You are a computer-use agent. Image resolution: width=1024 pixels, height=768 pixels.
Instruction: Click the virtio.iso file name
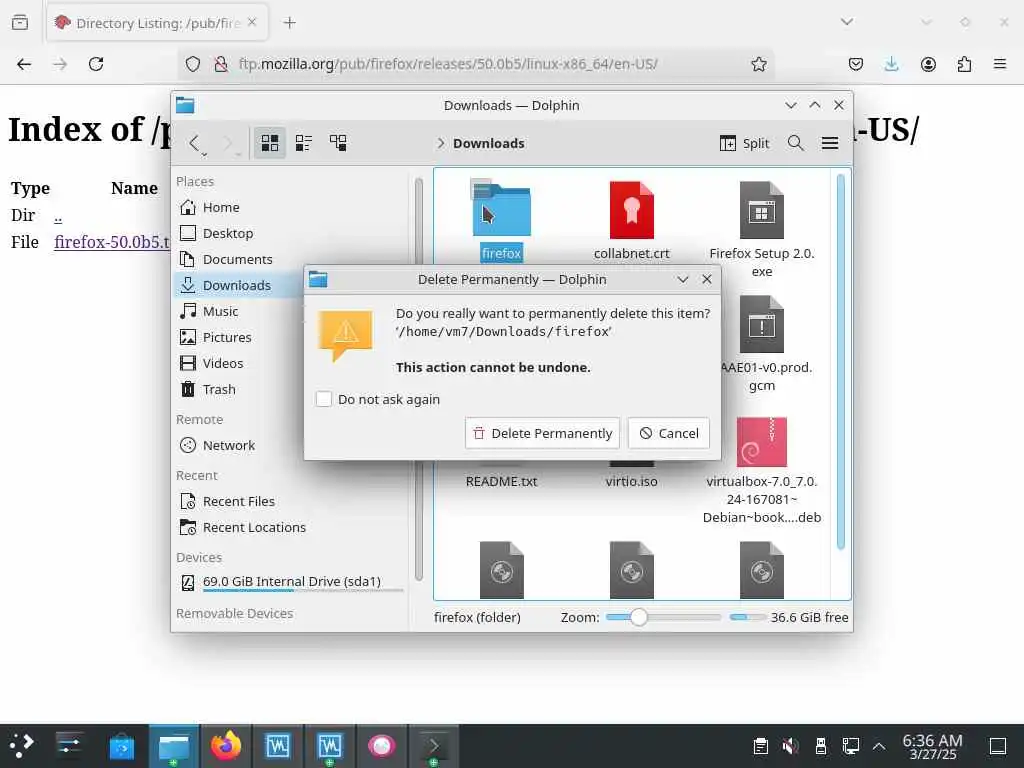[x=632, y=481]
